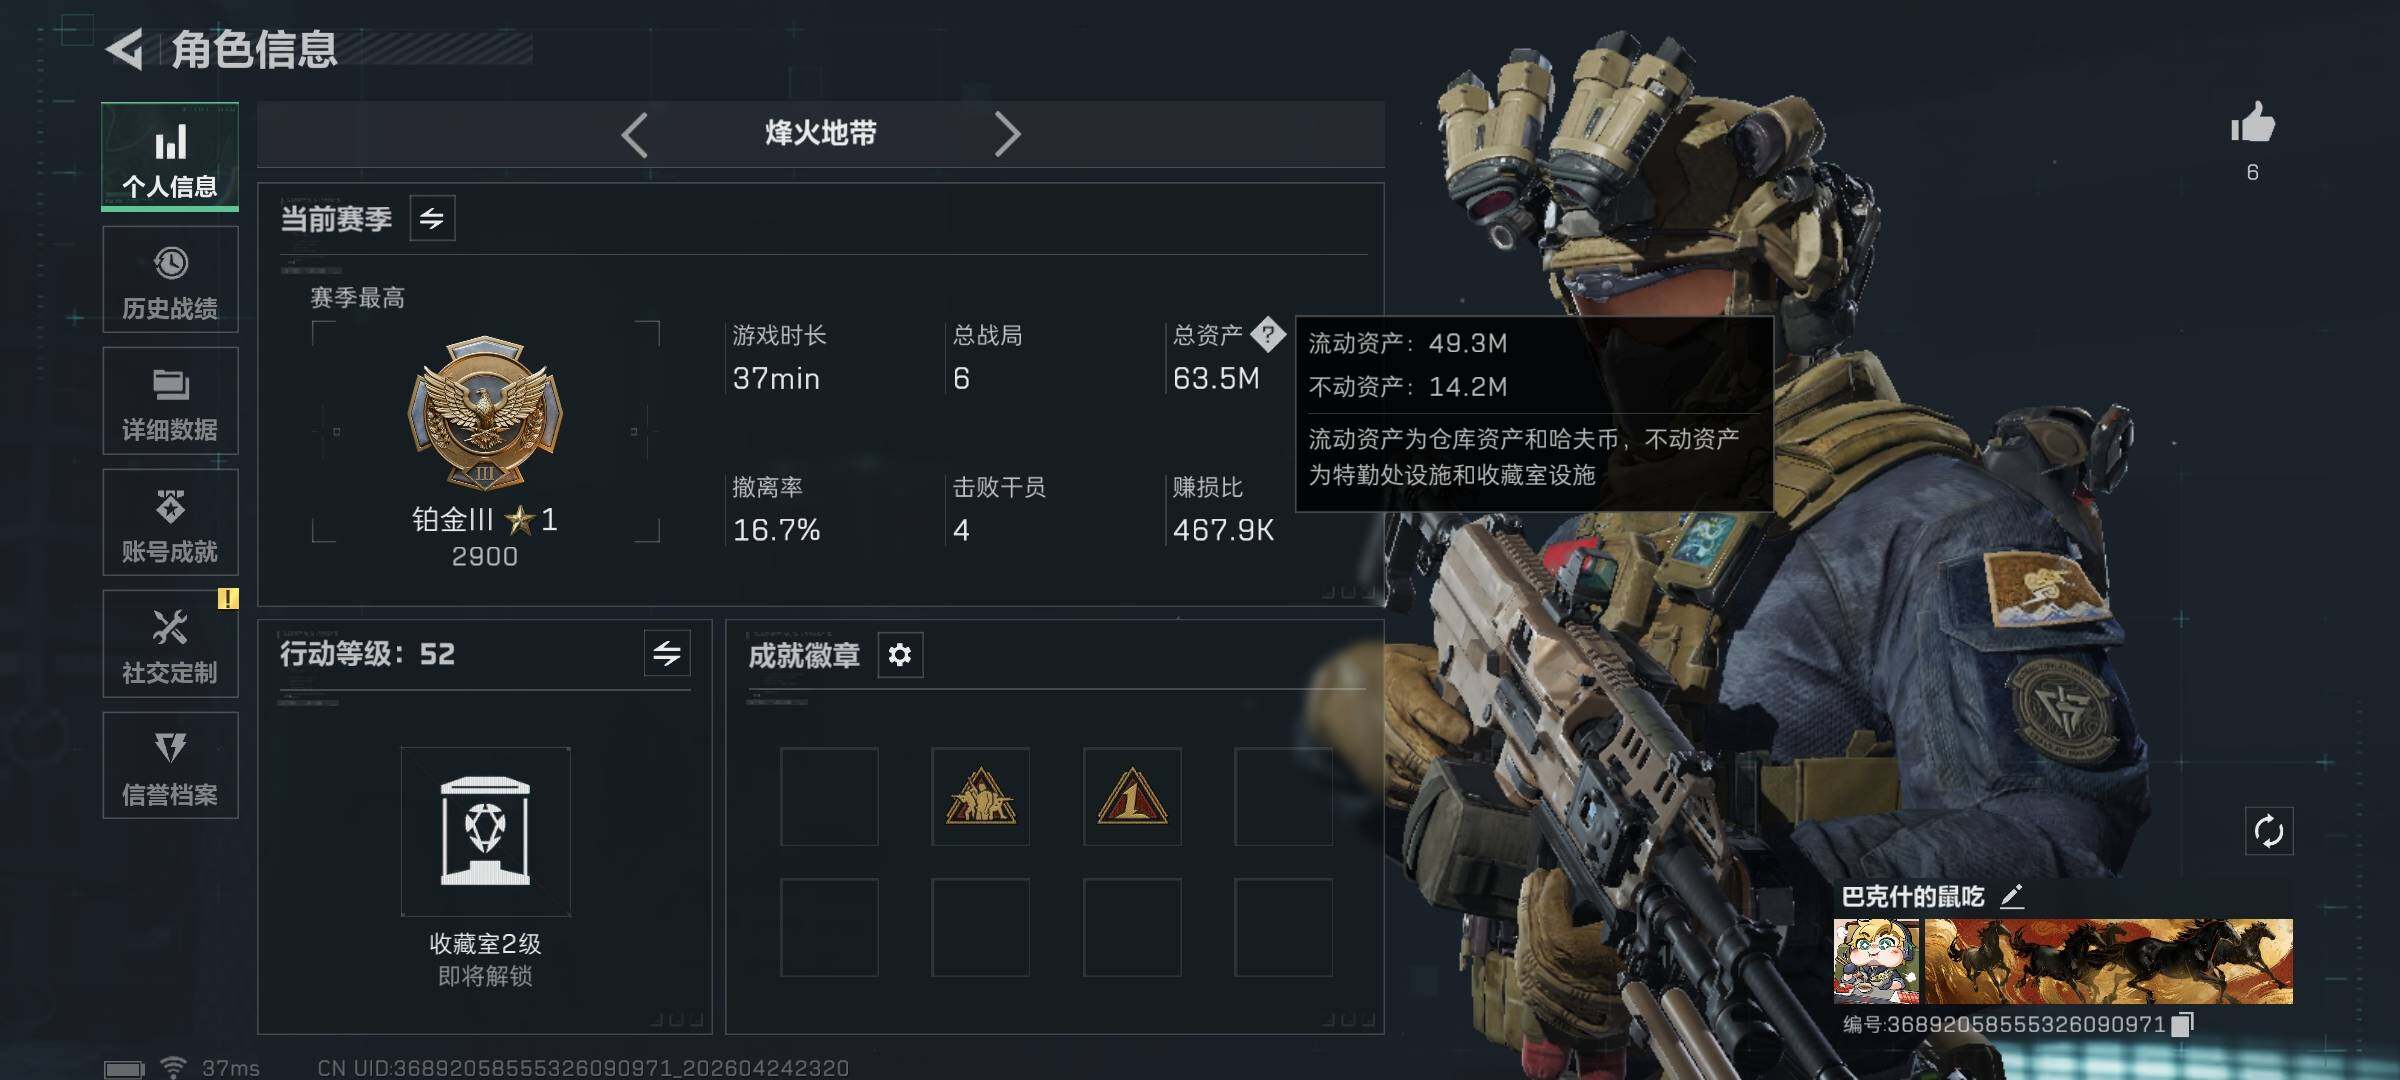Go back using the arrow beside 角色信息
2400x1080 pixels.
click(126, 49)
